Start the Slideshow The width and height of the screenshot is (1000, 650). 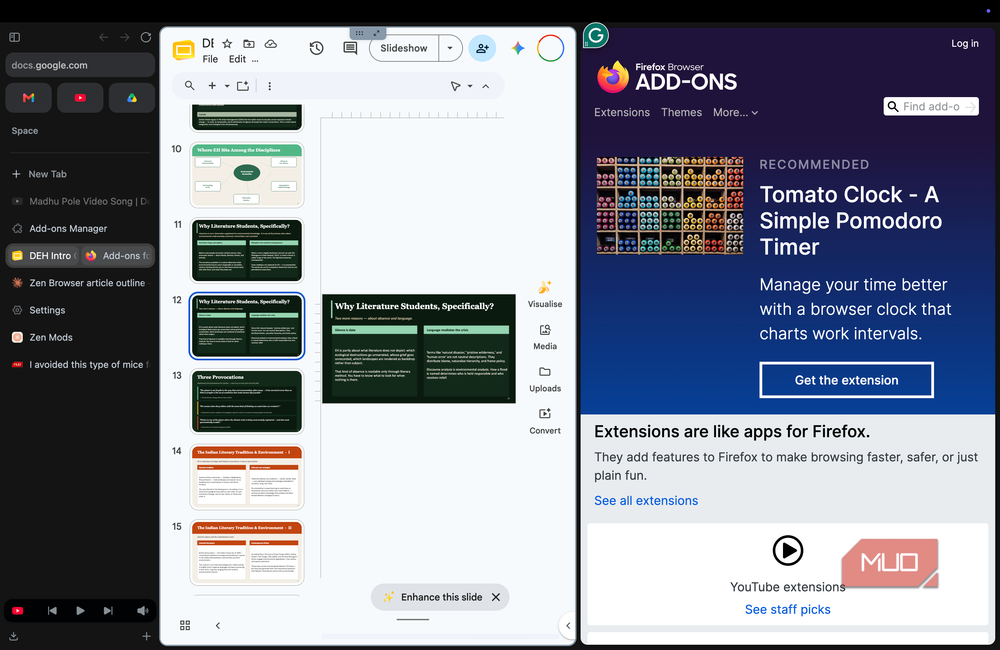[404, 48]
